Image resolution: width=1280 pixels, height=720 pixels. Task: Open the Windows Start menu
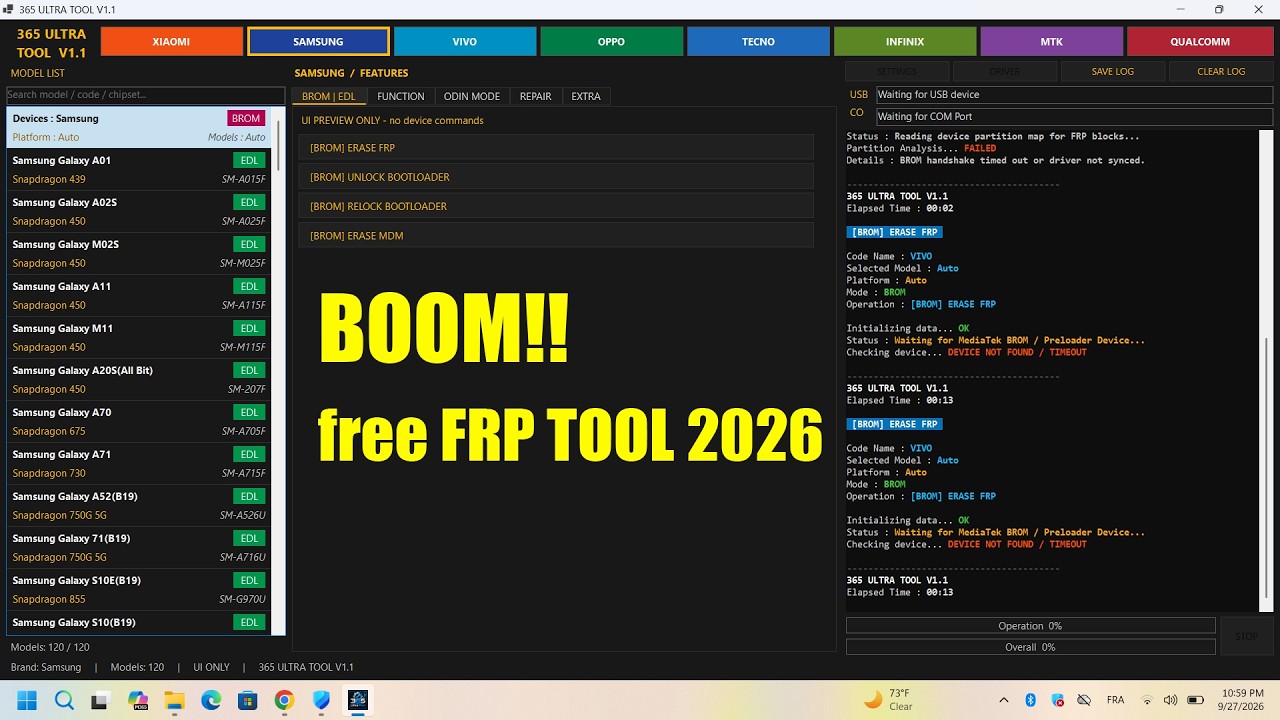tap(27, 700)
